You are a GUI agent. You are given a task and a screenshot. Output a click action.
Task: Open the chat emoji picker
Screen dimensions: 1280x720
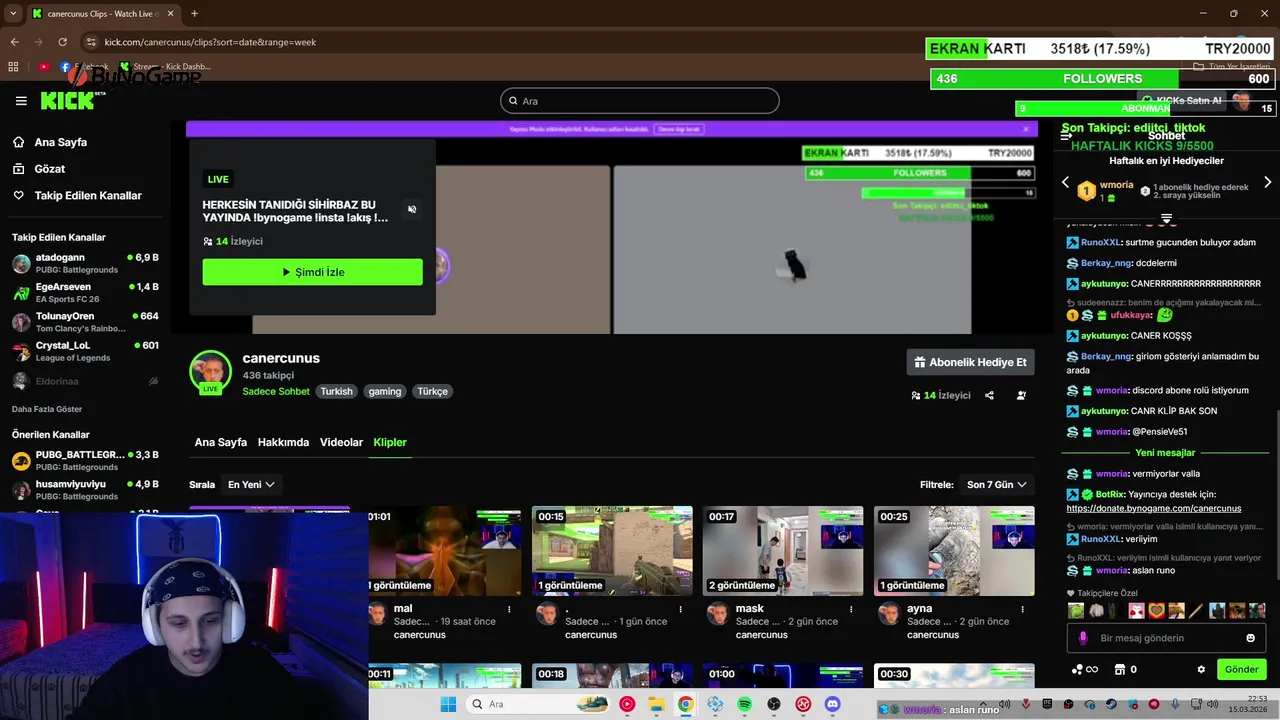pyautogui.click(x=1250, y=638)
